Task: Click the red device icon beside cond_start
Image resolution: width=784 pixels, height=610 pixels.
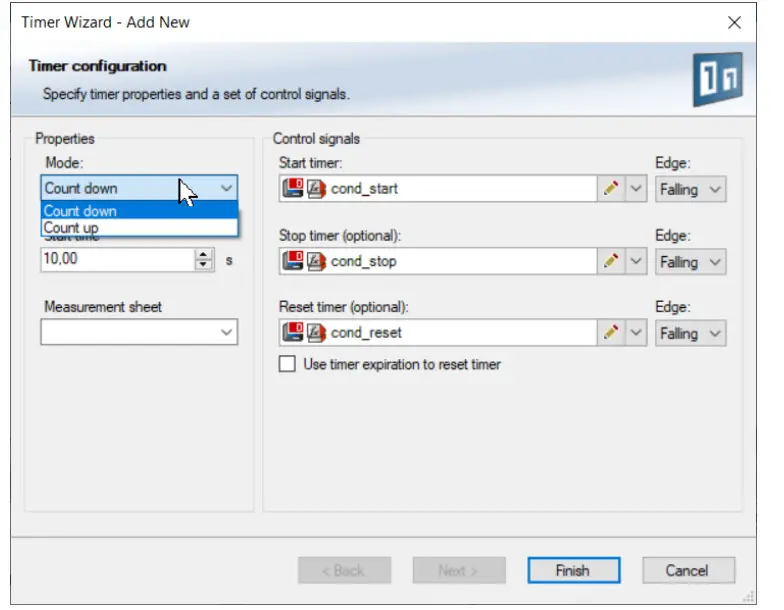Action: (x=293, y=188)
